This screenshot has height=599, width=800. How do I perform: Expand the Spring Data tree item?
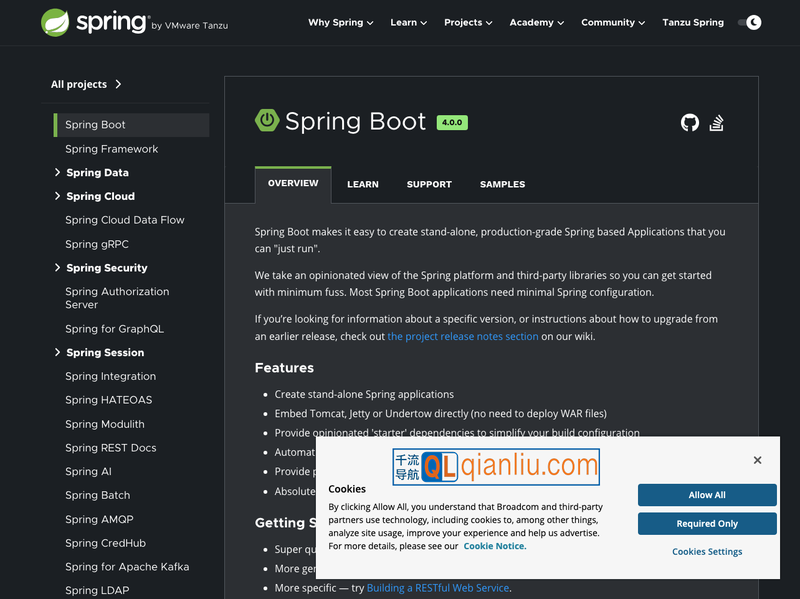coord(57,172)
